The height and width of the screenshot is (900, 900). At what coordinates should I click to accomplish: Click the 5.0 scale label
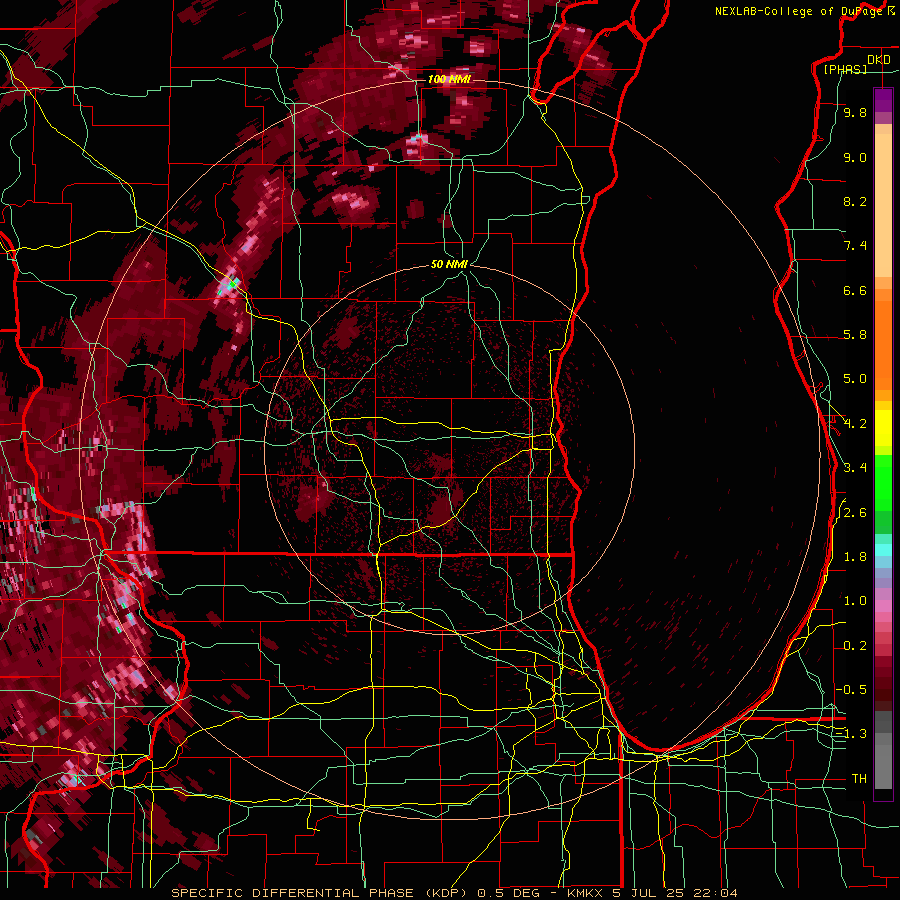tap(855, 379)
